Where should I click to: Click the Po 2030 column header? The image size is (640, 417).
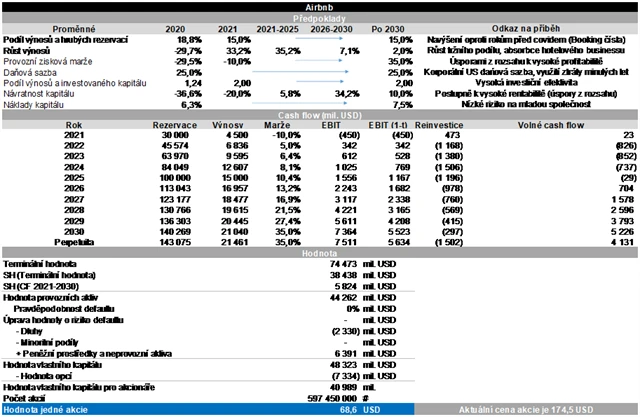pos(388,29)
